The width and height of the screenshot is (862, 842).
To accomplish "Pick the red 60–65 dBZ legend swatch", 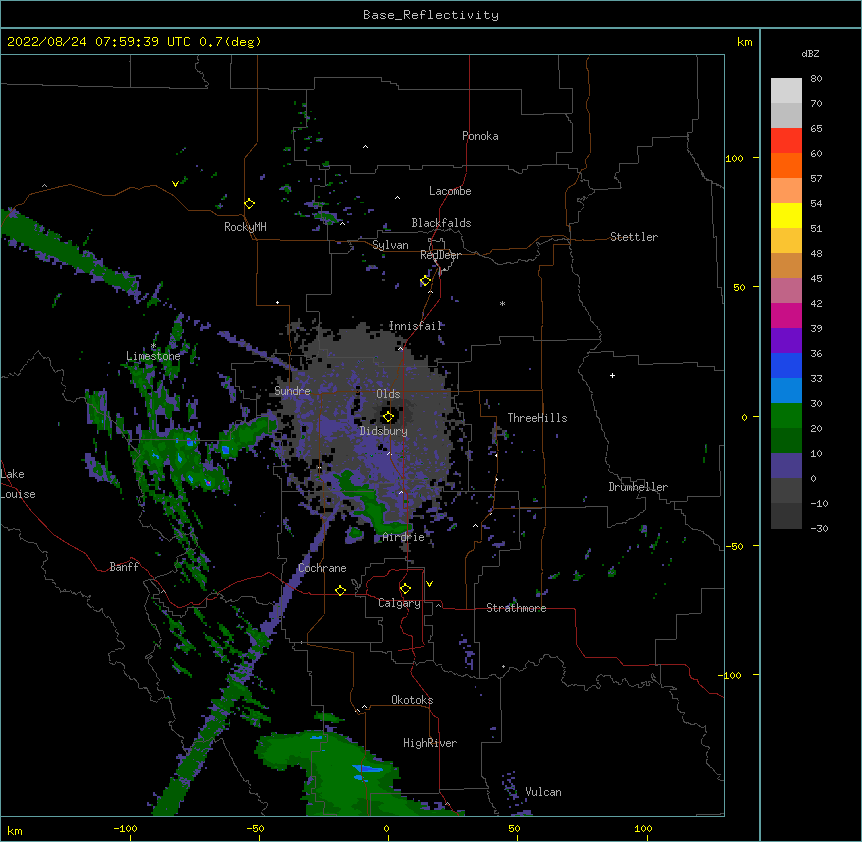I will (786, 141).
